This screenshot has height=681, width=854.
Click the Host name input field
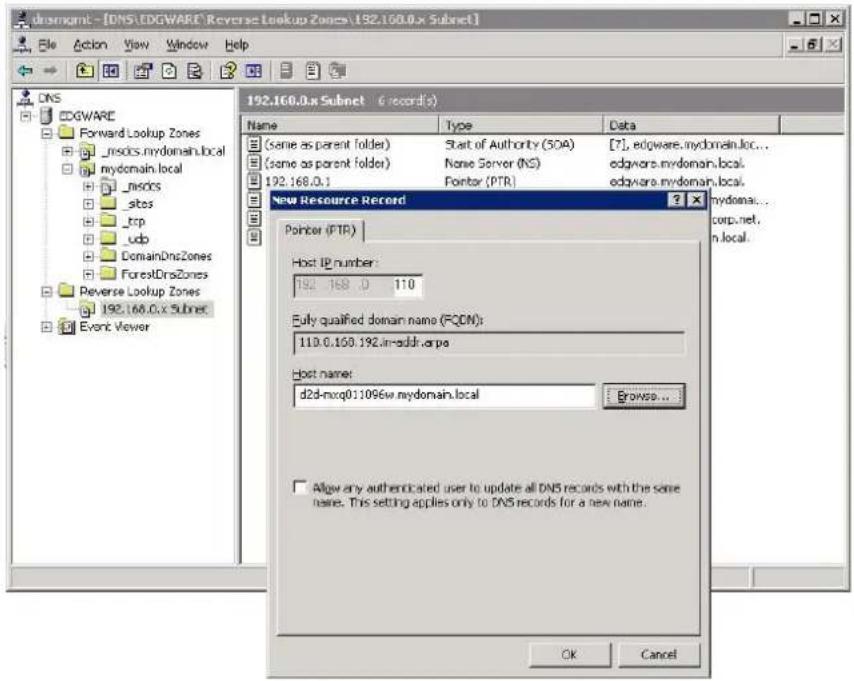[444, 396]
